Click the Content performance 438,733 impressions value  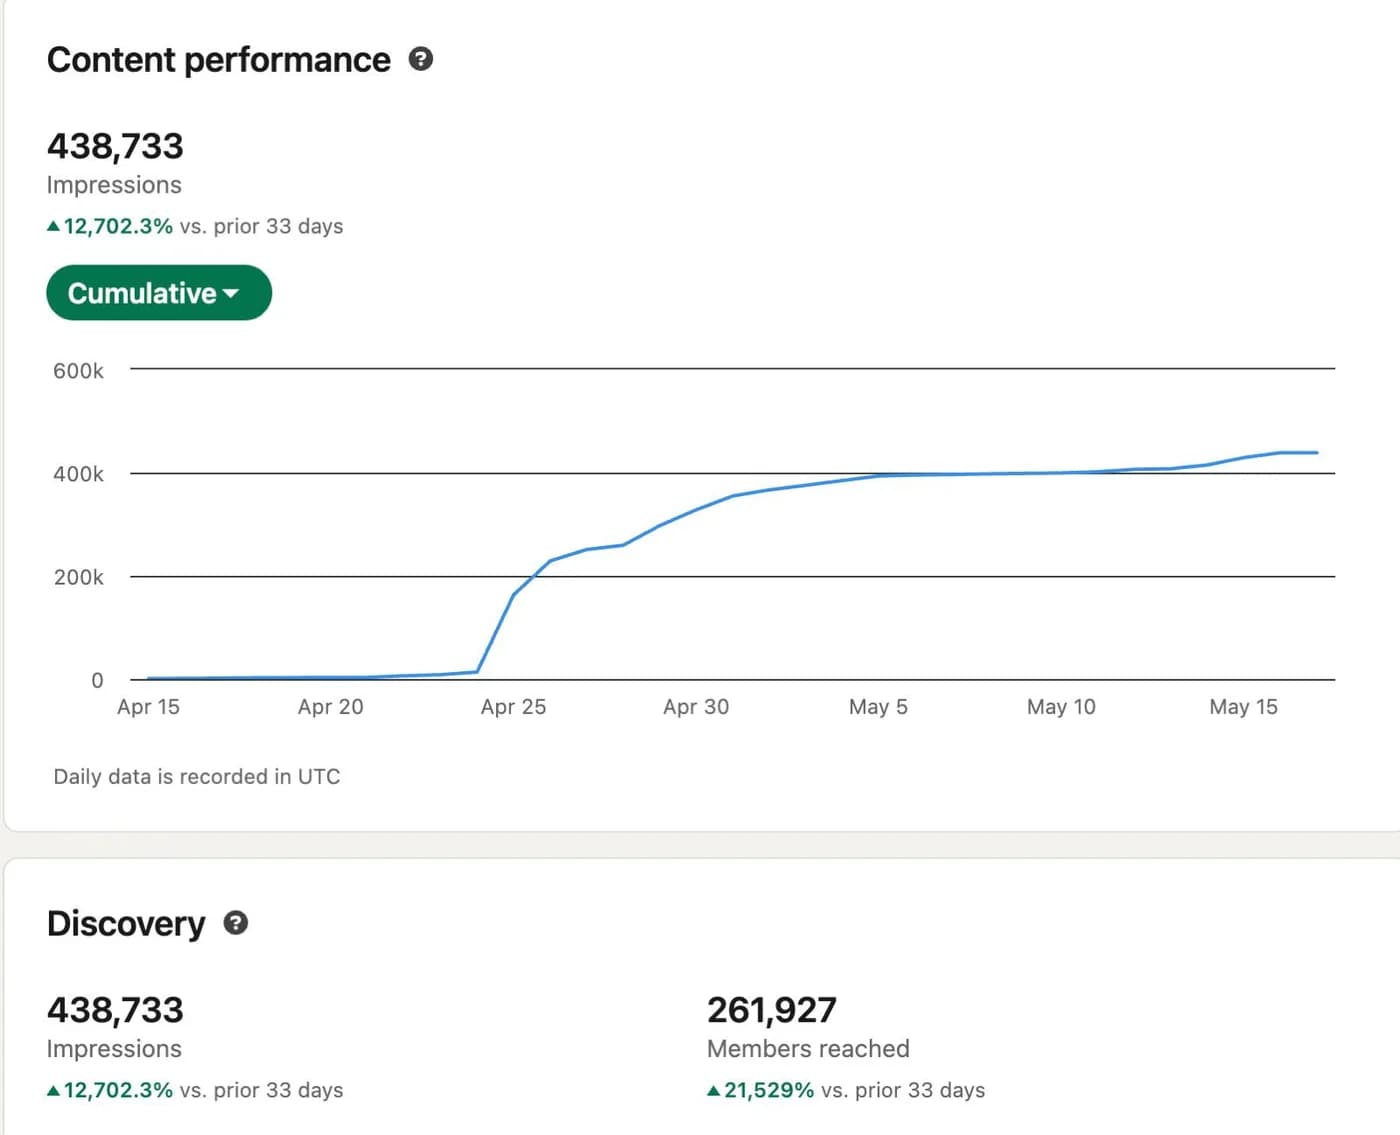coord(115,146)
